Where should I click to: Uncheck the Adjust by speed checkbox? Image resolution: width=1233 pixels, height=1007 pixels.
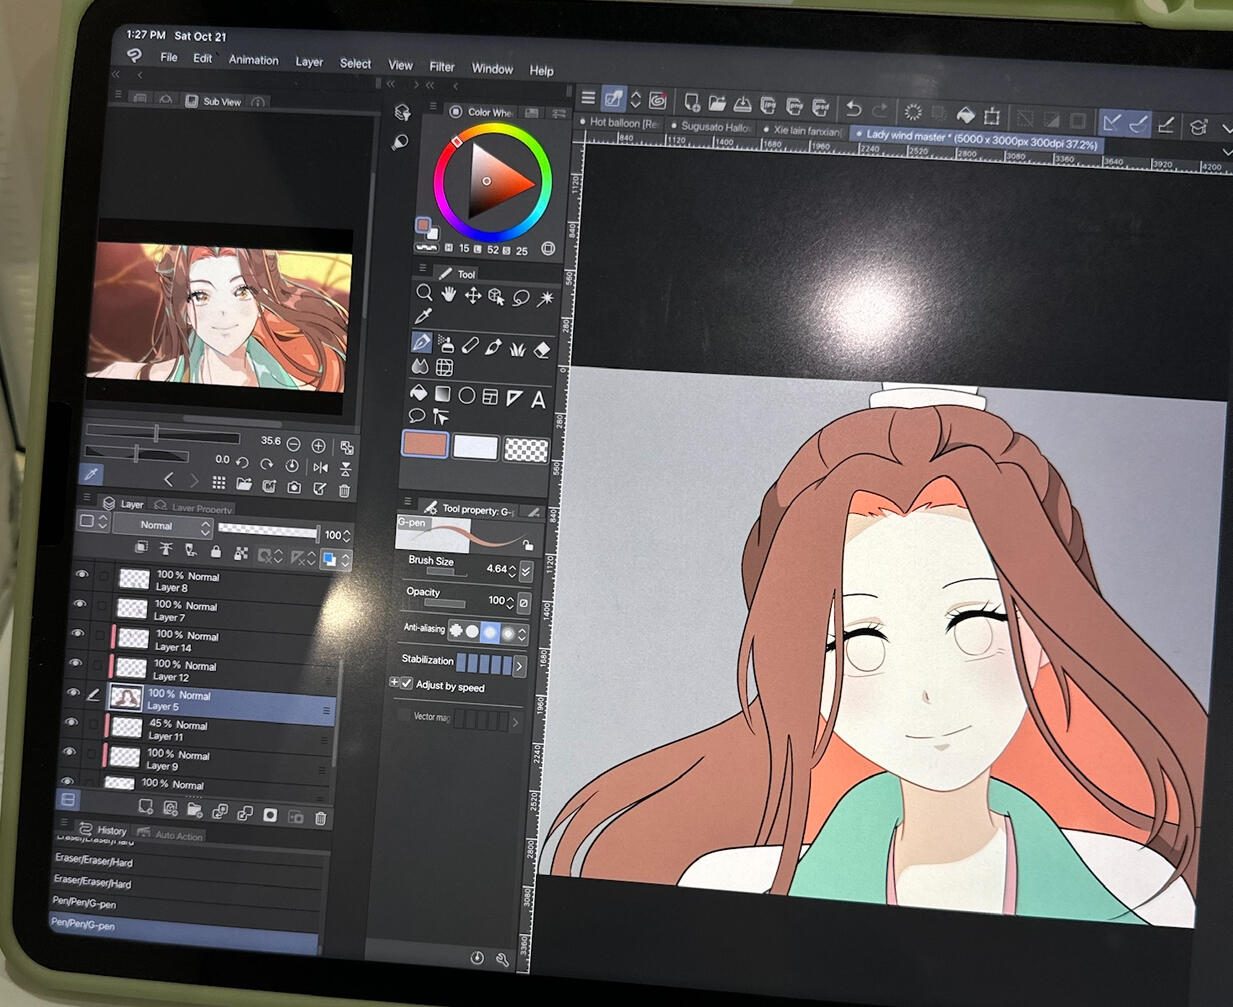pos(407,684)
